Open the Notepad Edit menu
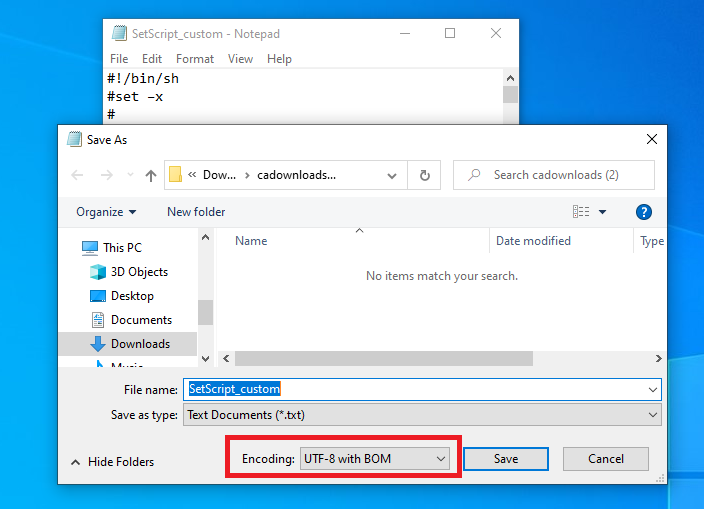 click(152, 59)
